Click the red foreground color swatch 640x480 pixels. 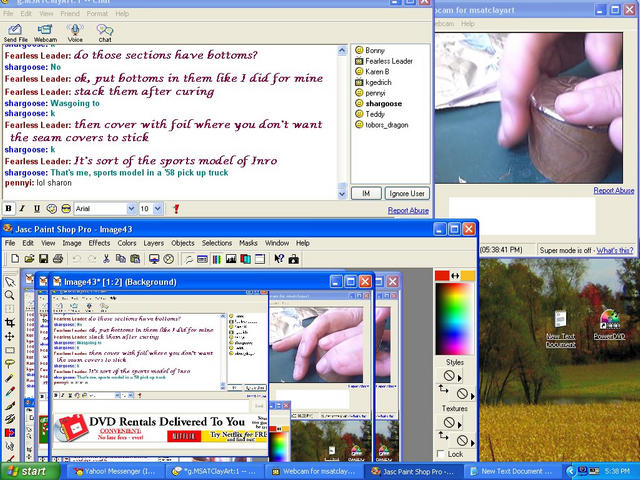coord(442,276)
